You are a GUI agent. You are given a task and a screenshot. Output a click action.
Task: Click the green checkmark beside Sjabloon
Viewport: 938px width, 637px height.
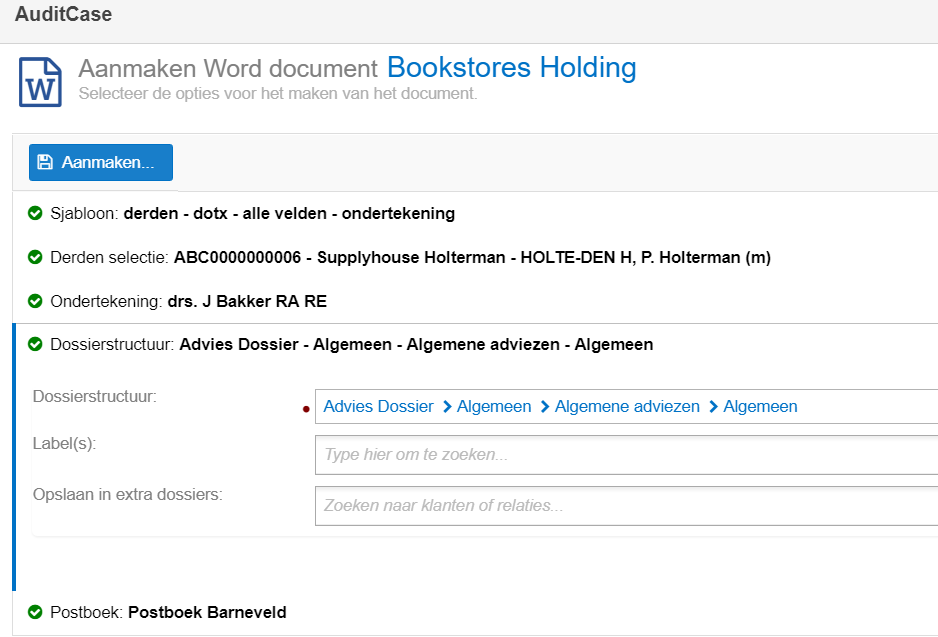tap(35, 213)
